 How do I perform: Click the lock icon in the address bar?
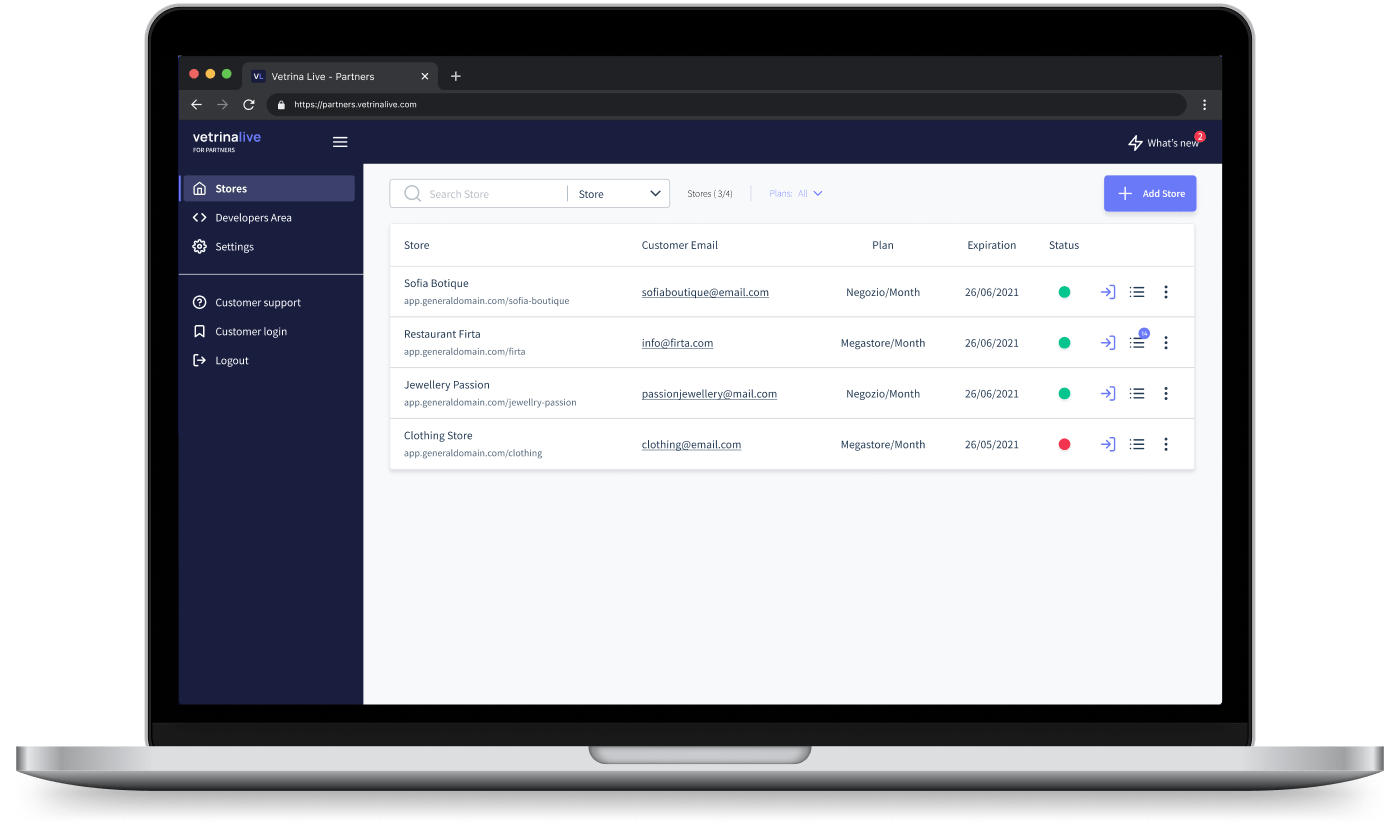tap(281, 104)
